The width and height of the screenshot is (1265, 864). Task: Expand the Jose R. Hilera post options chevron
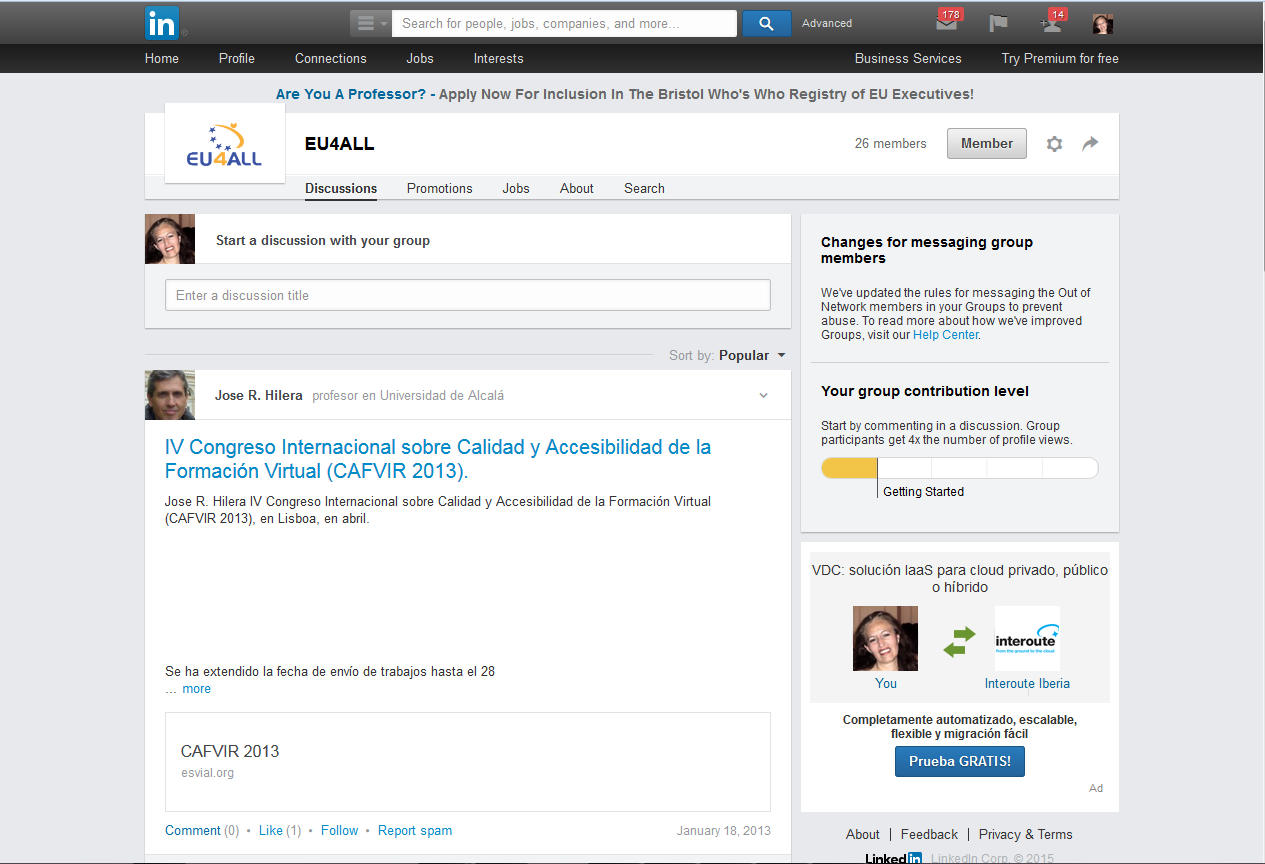763,395
